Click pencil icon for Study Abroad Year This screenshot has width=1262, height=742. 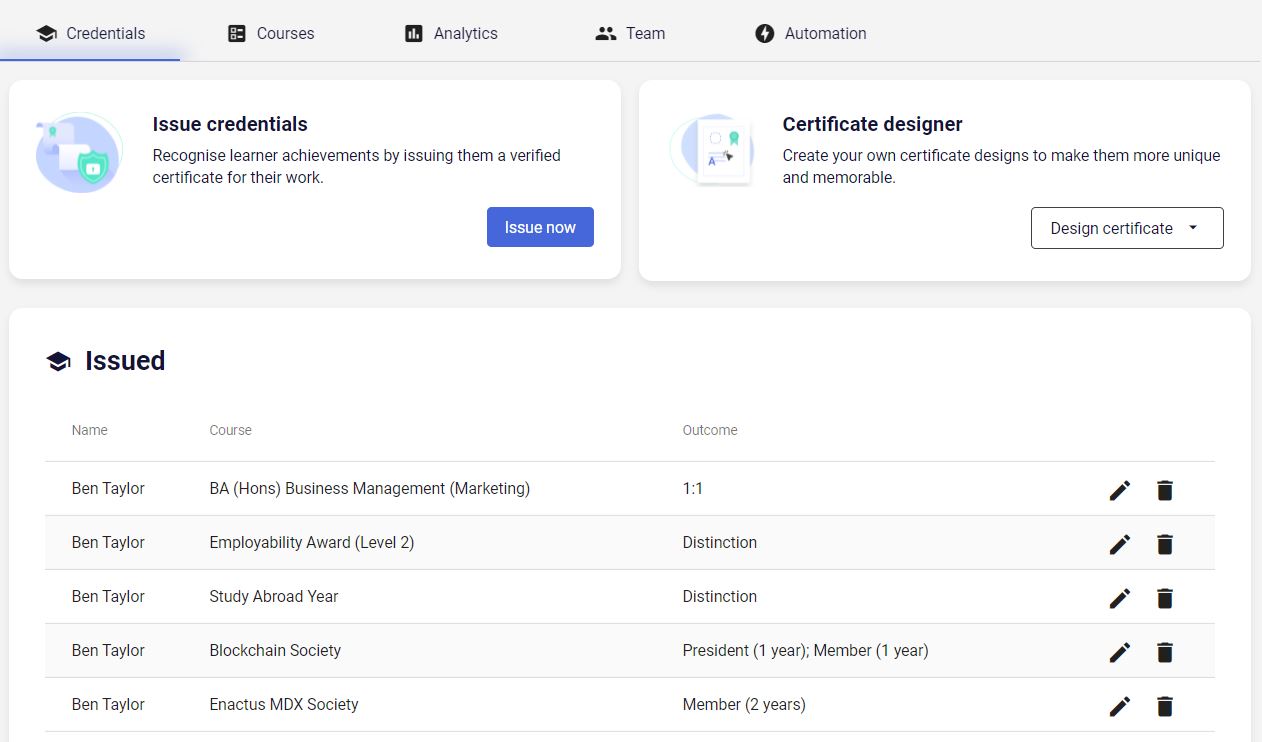[1120, 598]
